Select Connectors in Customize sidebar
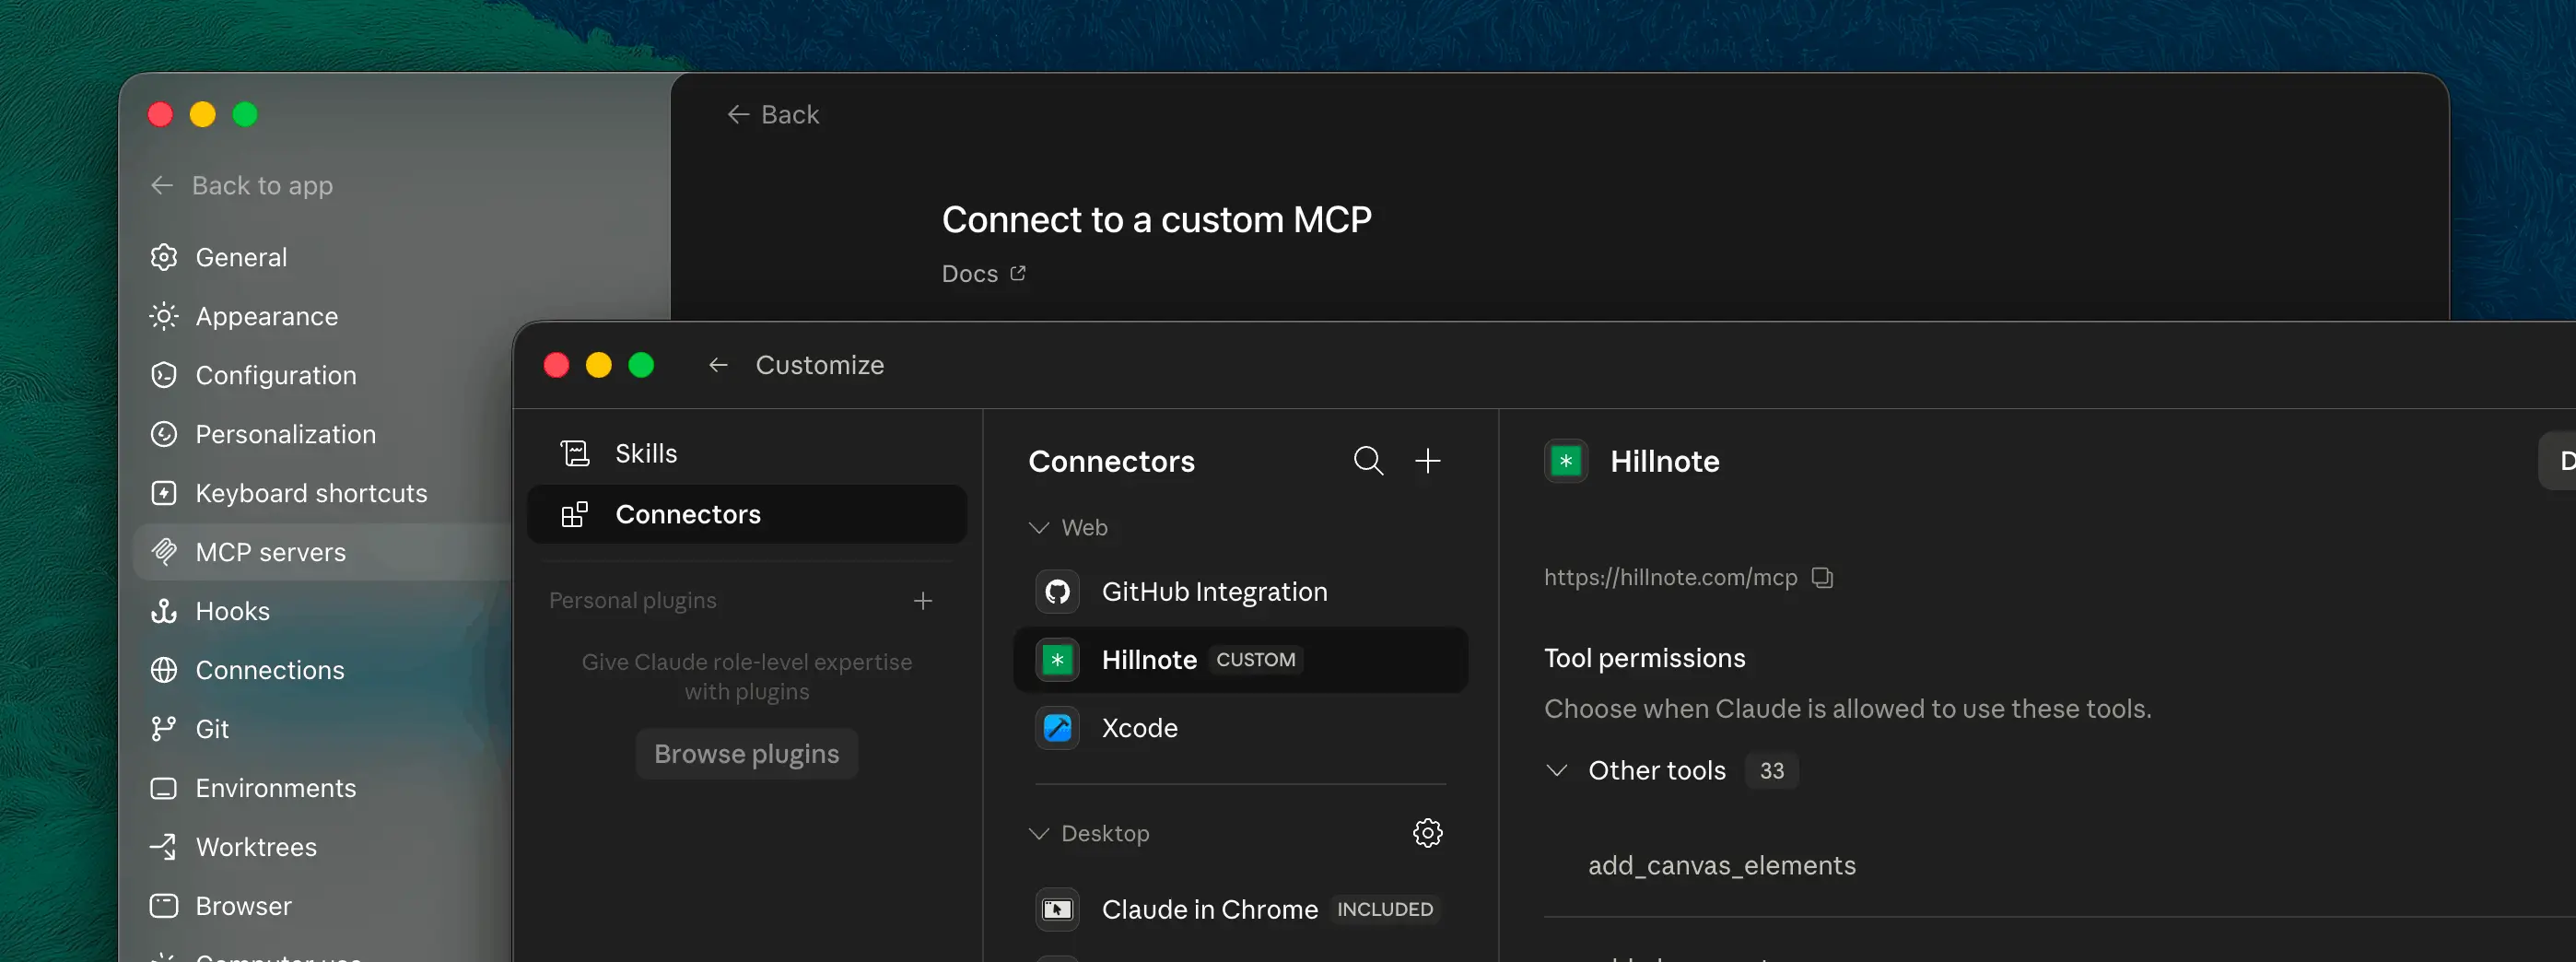2576x962 pixels. click(746, 514)
